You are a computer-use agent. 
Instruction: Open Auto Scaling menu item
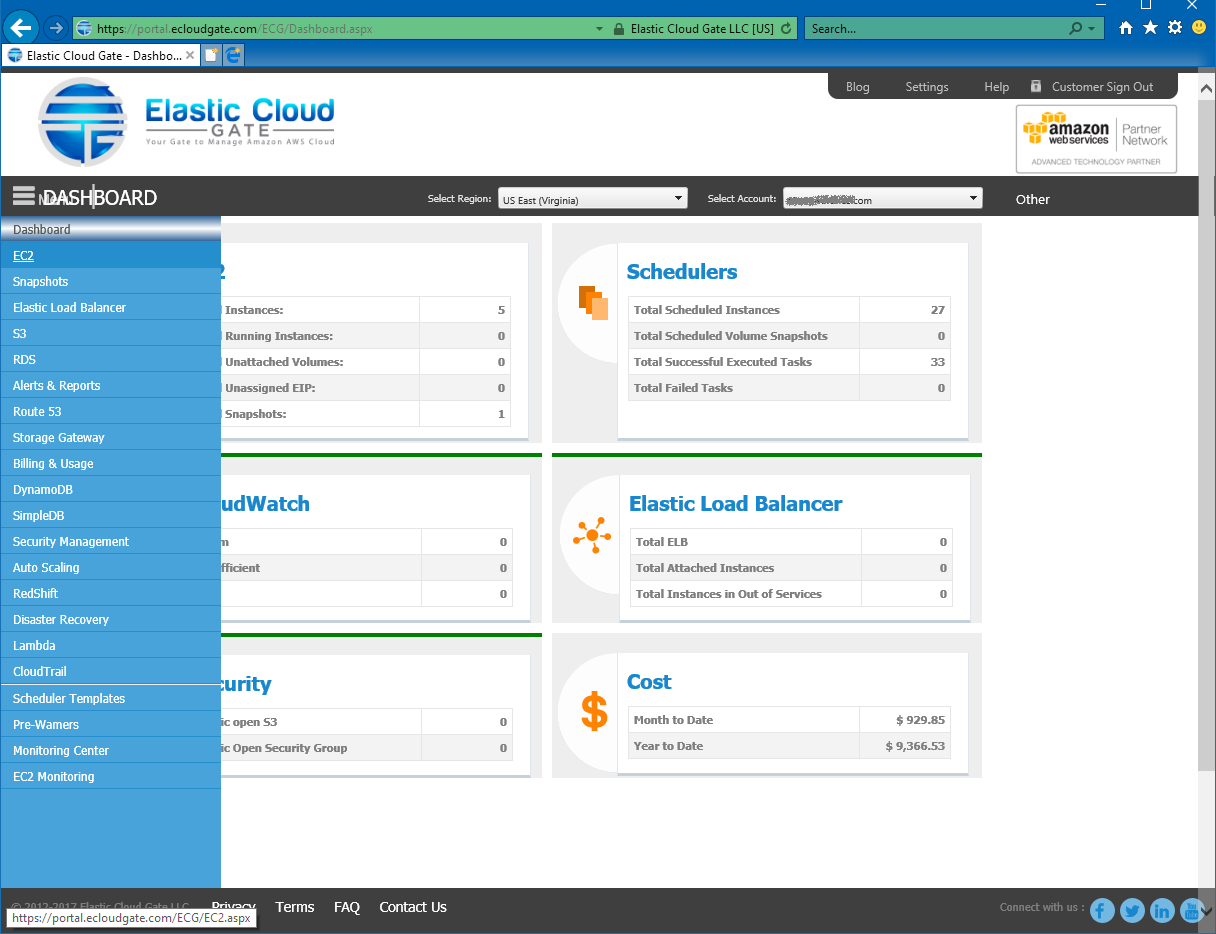[x=110, y=567]
